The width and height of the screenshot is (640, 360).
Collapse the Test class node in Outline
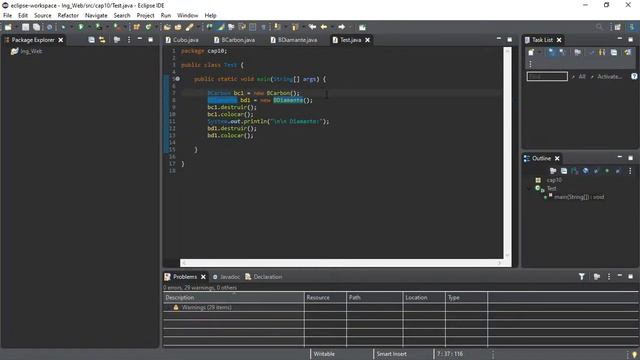[529, 188]
